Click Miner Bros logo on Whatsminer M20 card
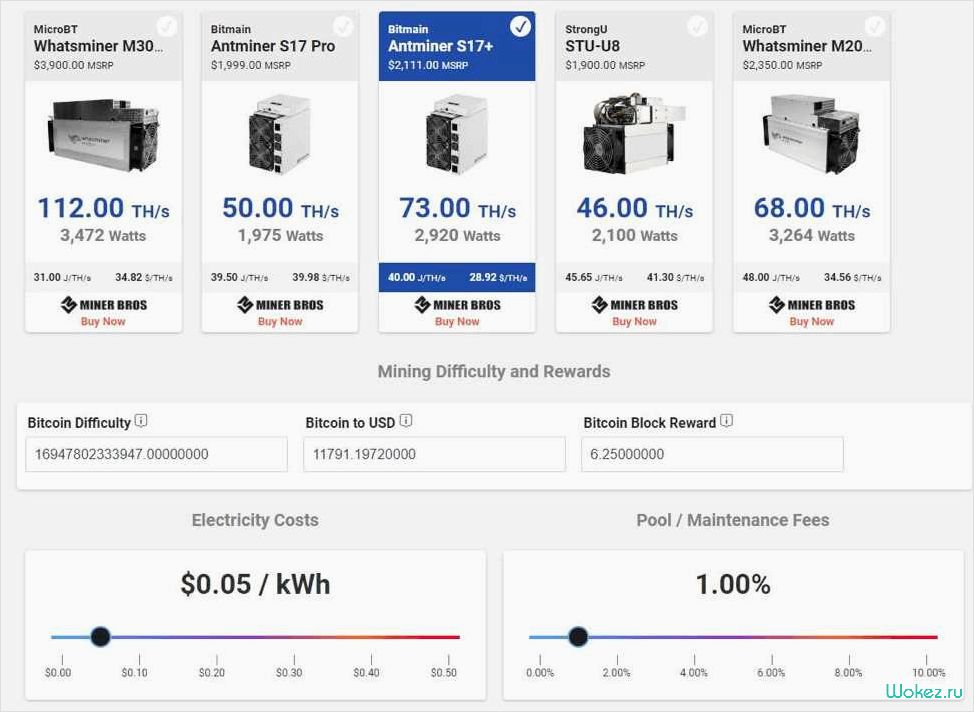The width and height of the screenshot is (974, 712). tap(811, 304)
